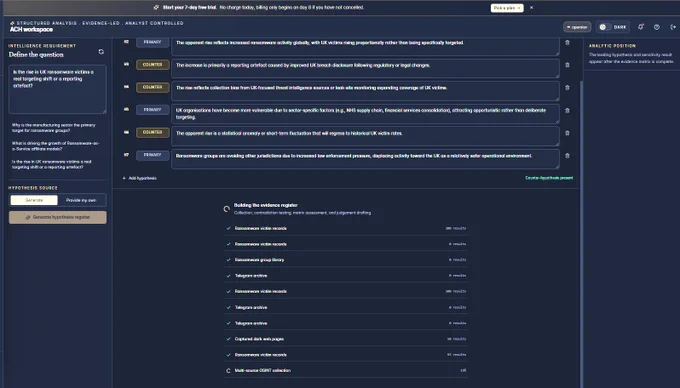Click the Building the evidence register heading
Screen dimensions: 680x388
click(266, 205)
